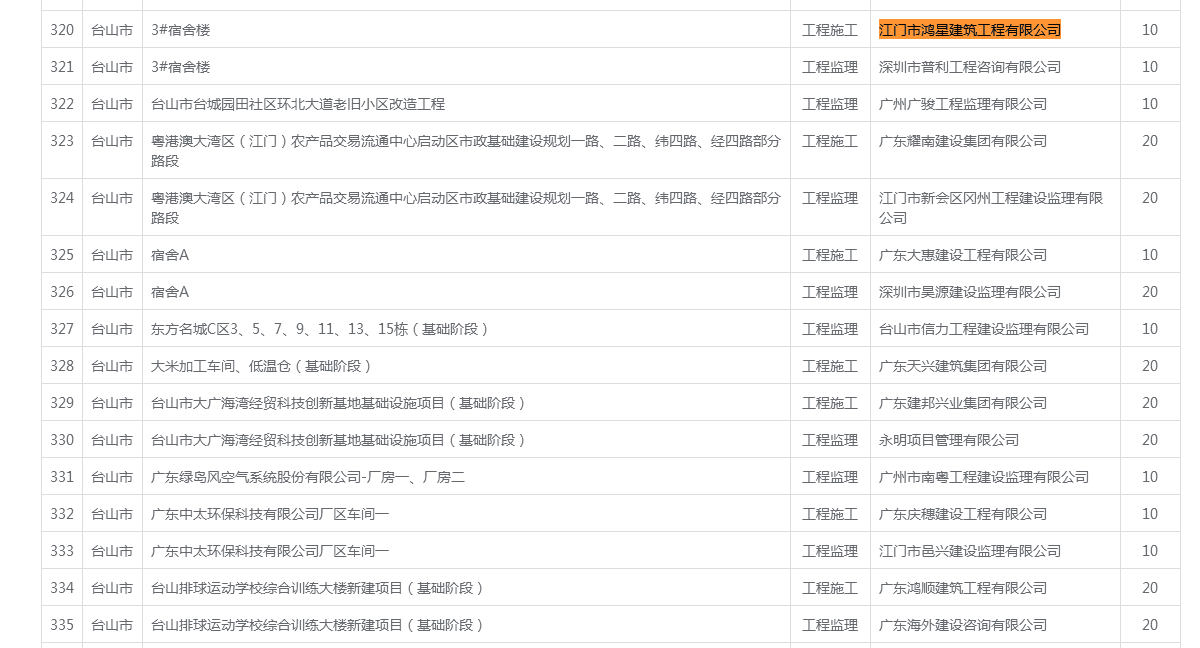Select company 广东天兴建筑集团有限公司
The height and width of the screenshot is (648, 1200).
(x=962, y=366)
